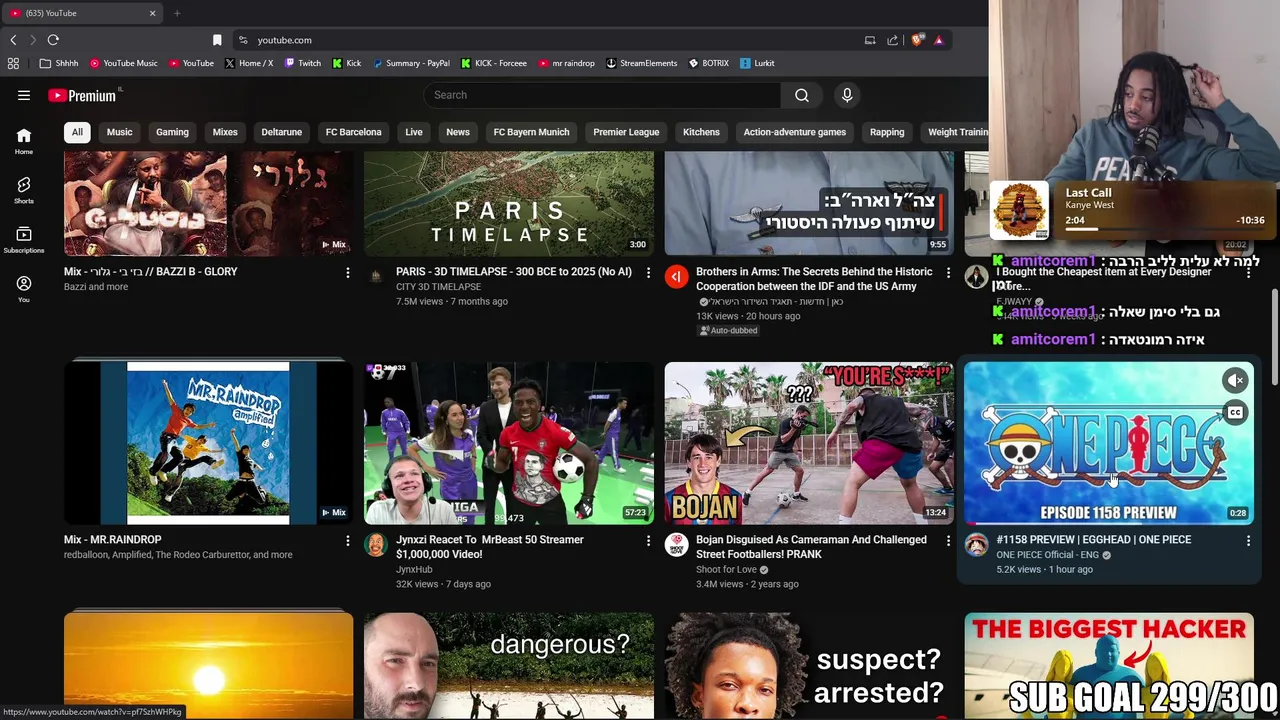Open Bojan street footballers thumbnail

click(x=809, y=443)
